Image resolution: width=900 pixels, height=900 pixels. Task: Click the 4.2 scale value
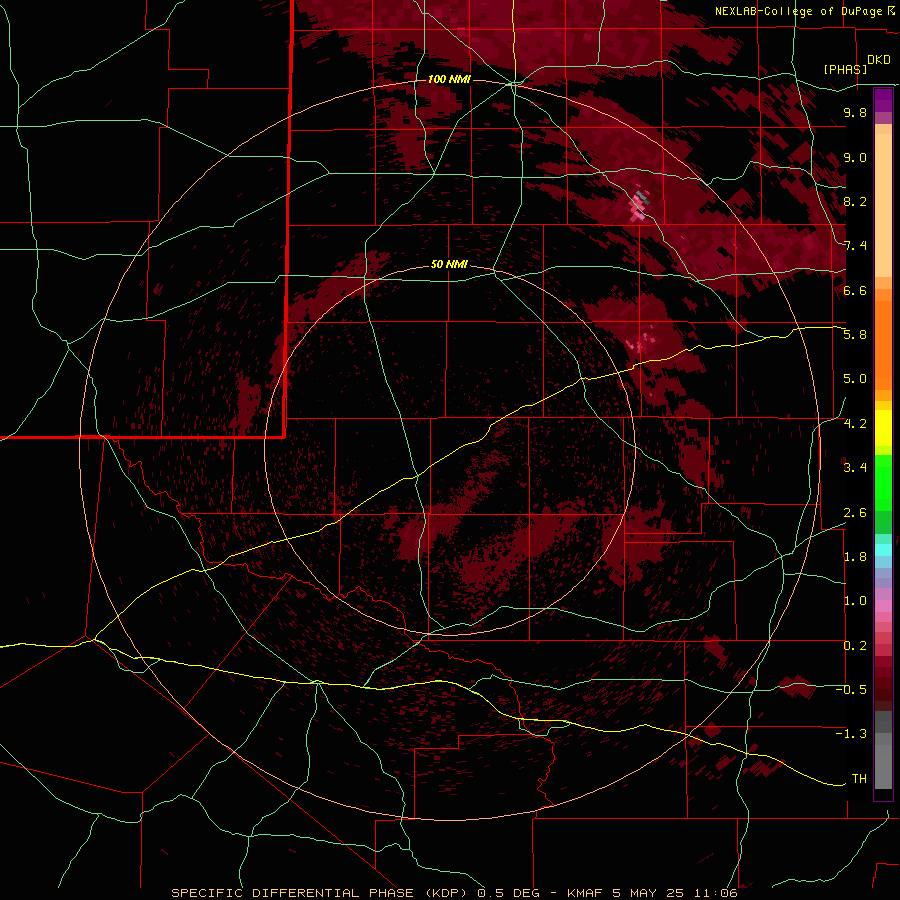(855, 424)
